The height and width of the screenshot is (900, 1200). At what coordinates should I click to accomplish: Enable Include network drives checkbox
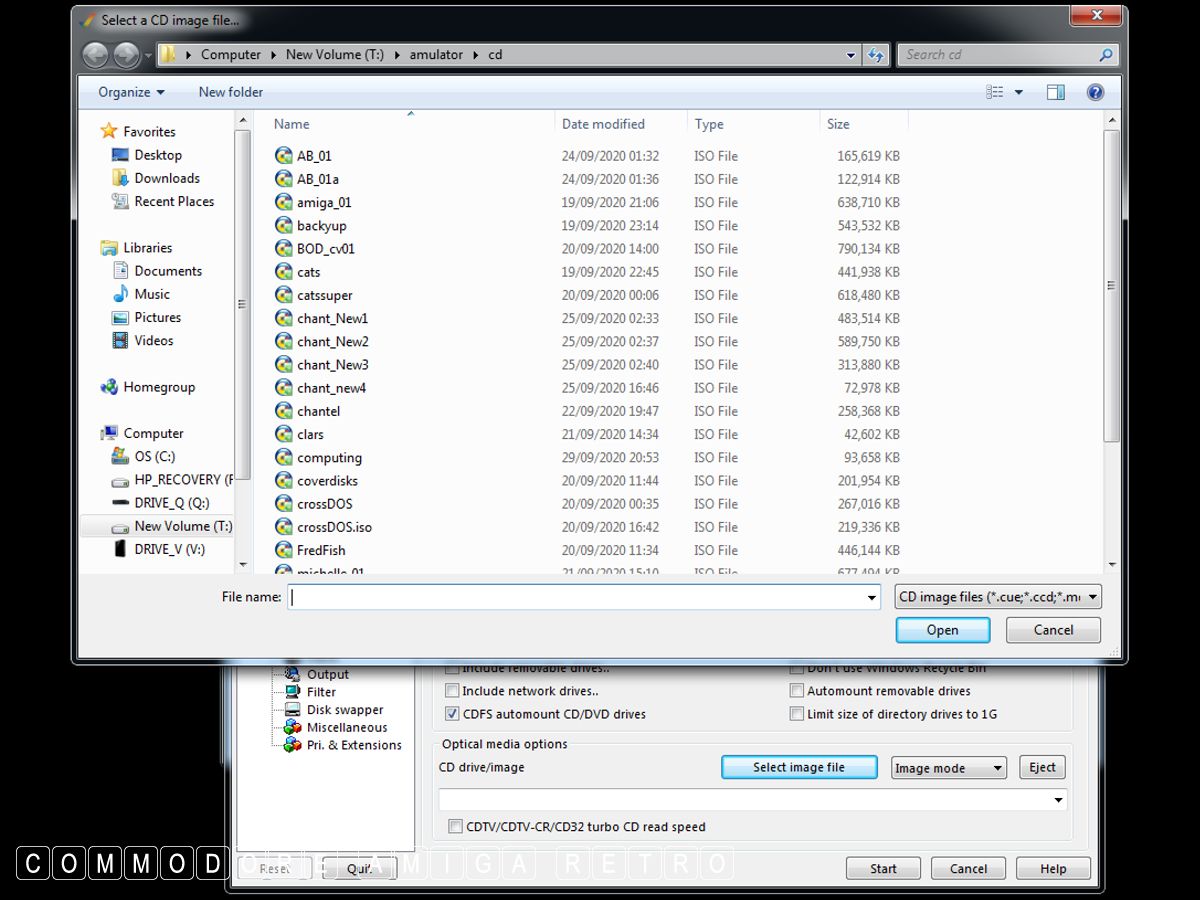point(452,691)
